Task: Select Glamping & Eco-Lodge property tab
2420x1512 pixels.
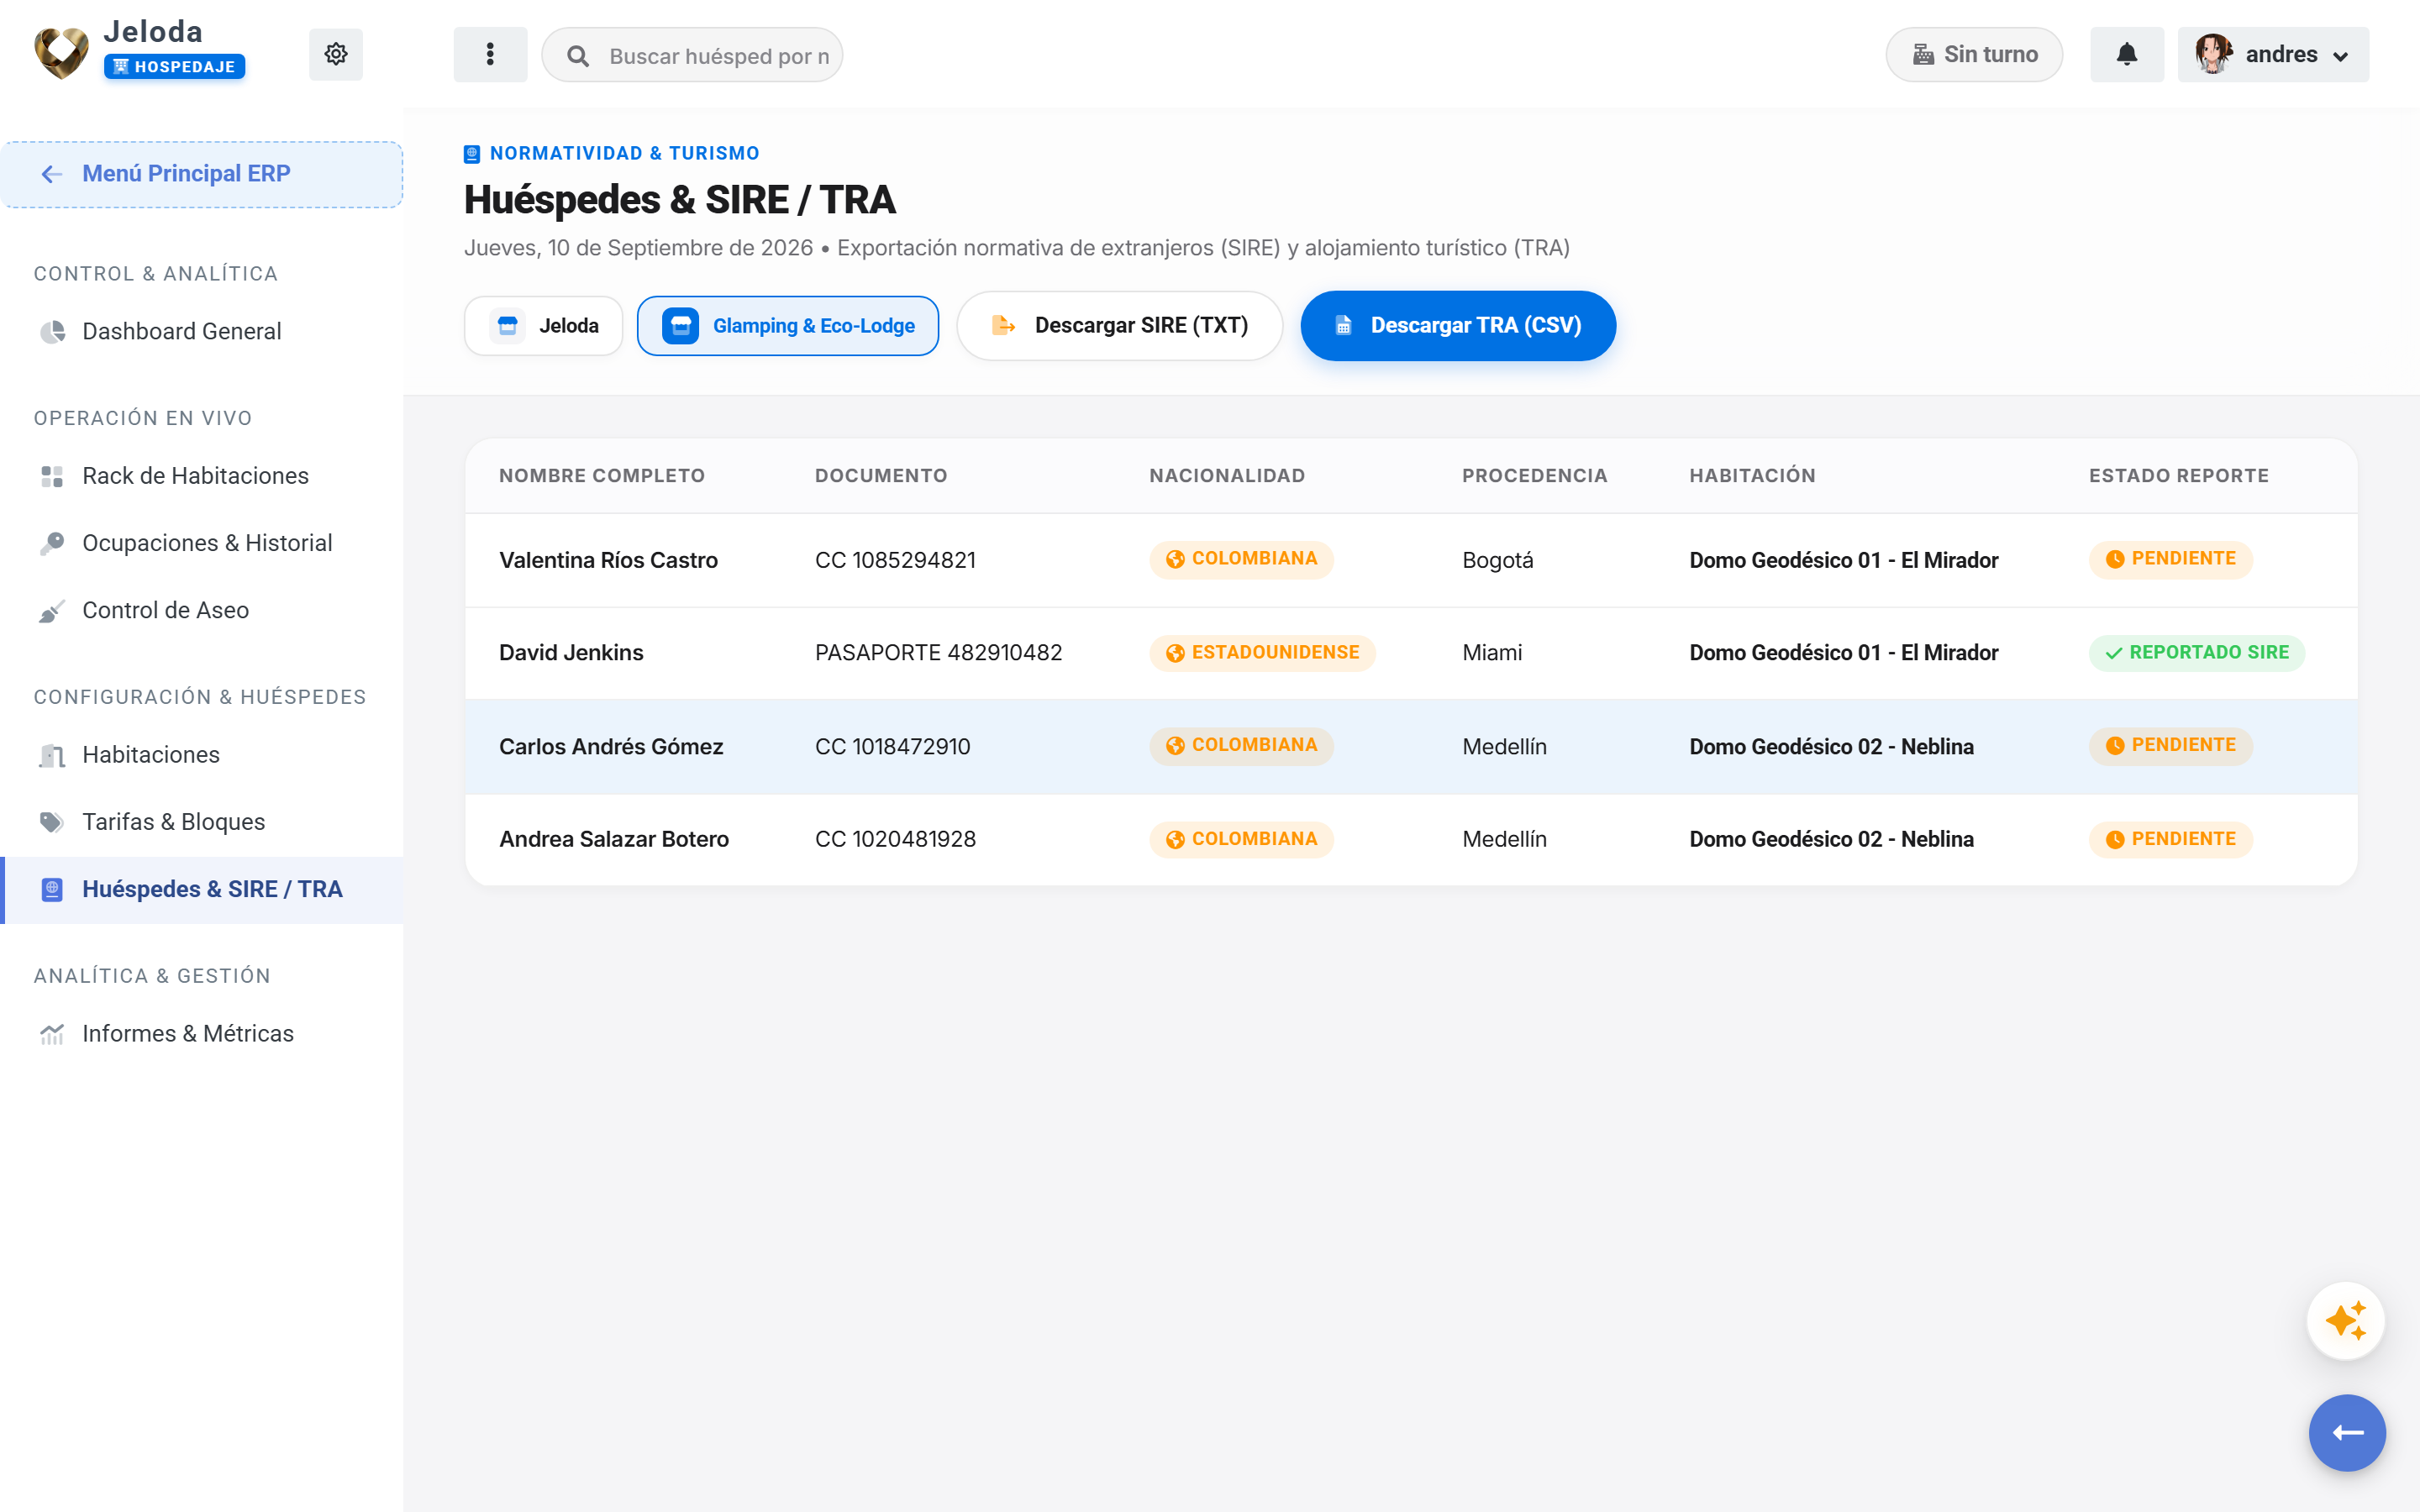Action: pos(788,325)
